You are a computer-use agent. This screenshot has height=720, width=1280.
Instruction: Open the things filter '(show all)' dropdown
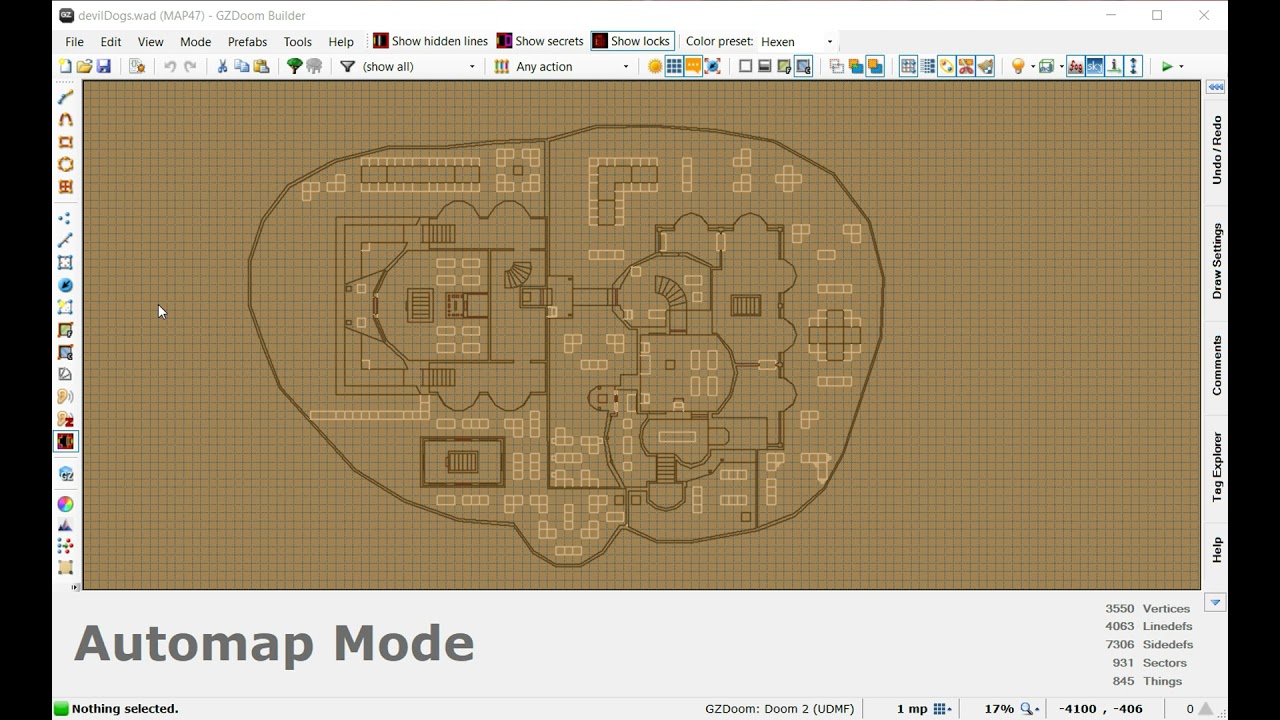[x=419, y=66]
